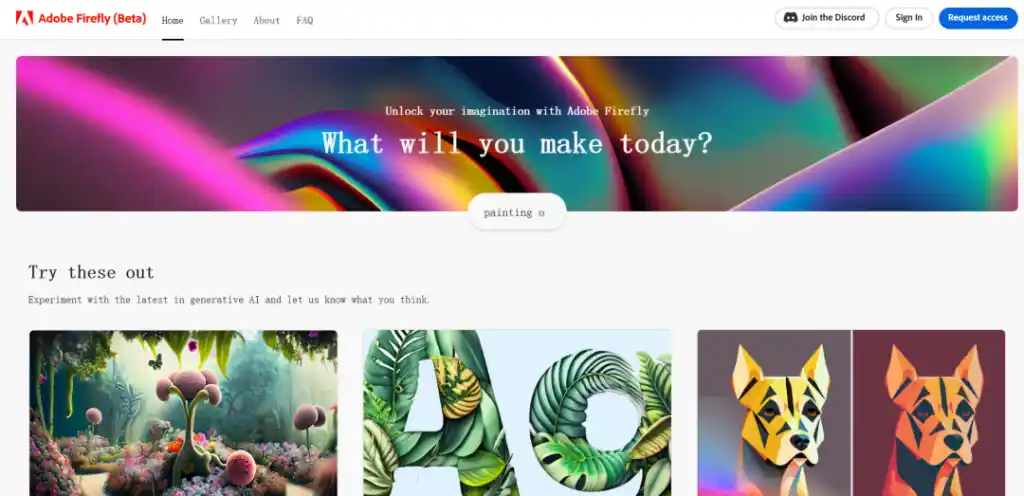Click the Adobe logo icon
Viewport: 1024px width, 496px height.
[x=24, y=18]
